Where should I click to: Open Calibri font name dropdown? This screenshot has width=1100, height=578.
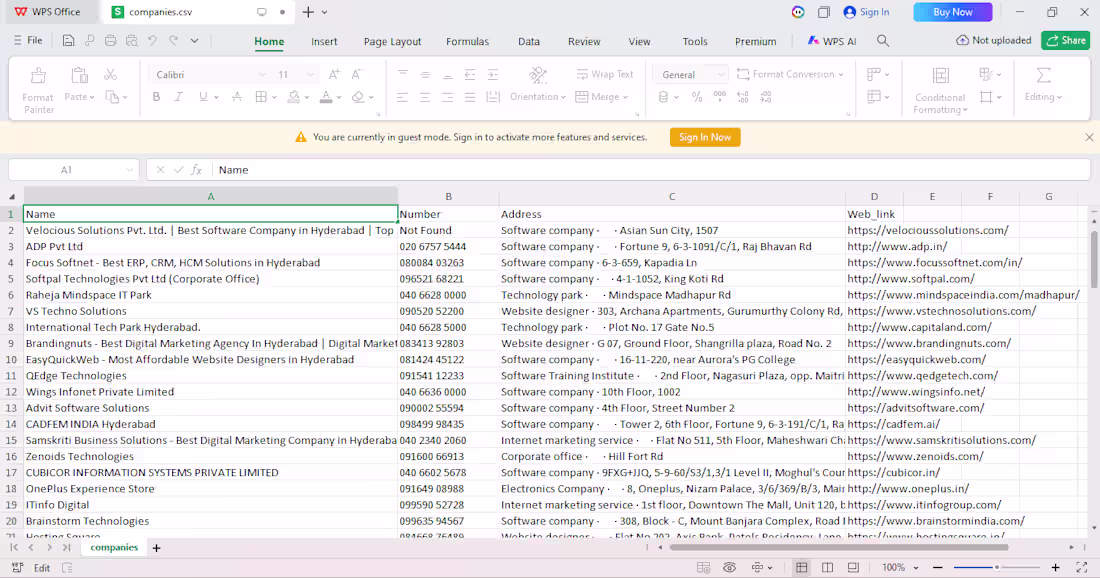coord(262,74)
